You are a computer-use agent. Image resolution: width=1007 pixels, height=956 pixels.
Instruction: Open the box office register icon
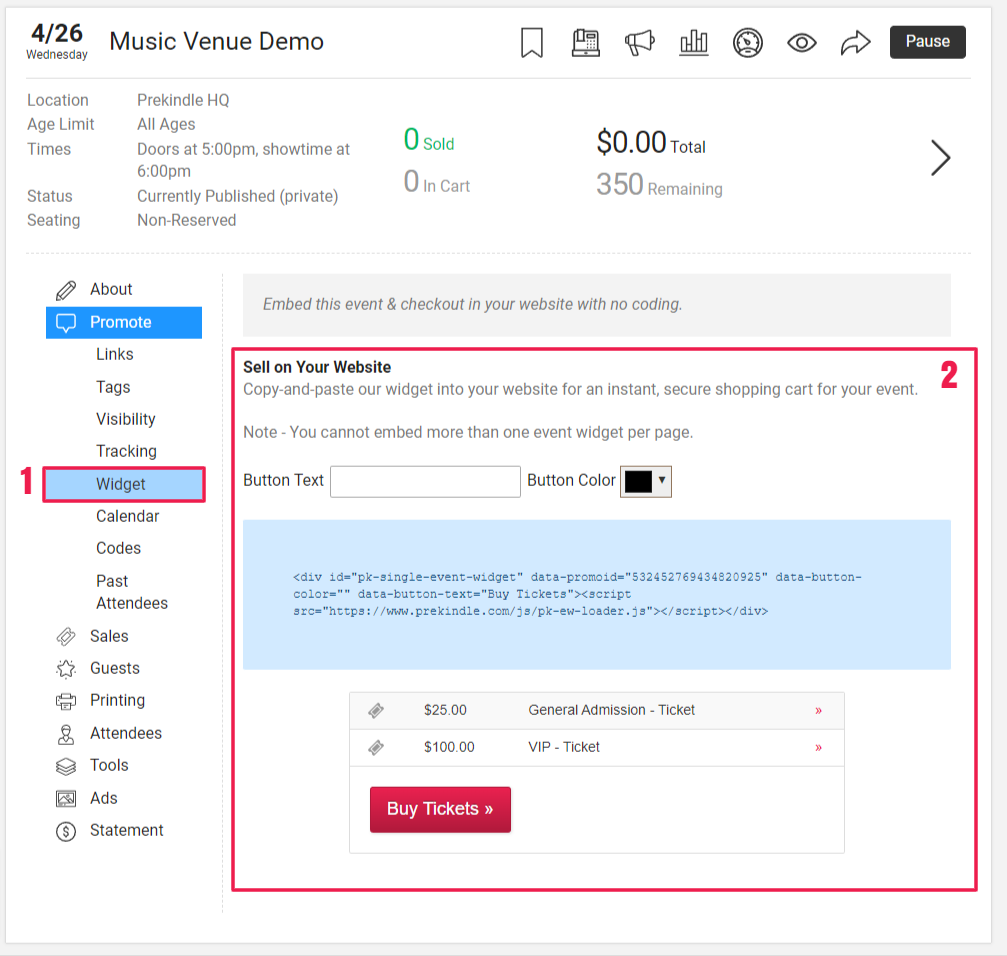click(x=586, y=43)
